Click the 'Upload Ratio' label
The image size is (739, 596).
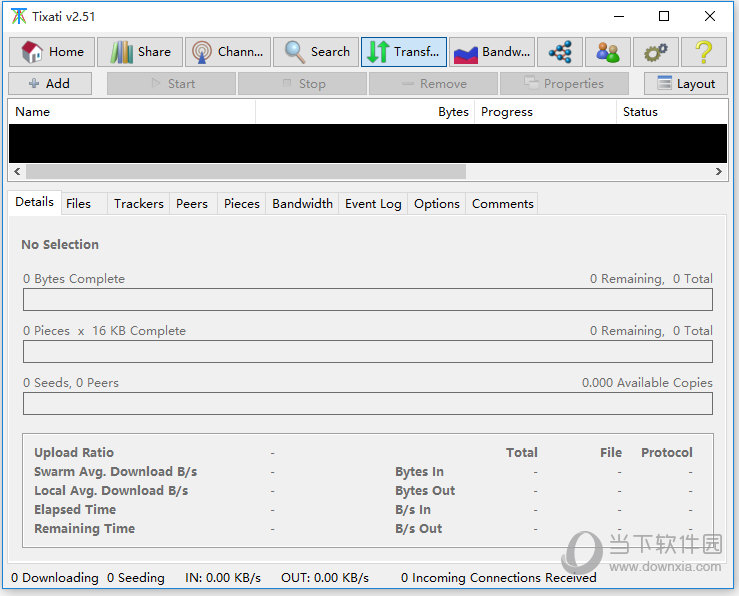[74, 452]
